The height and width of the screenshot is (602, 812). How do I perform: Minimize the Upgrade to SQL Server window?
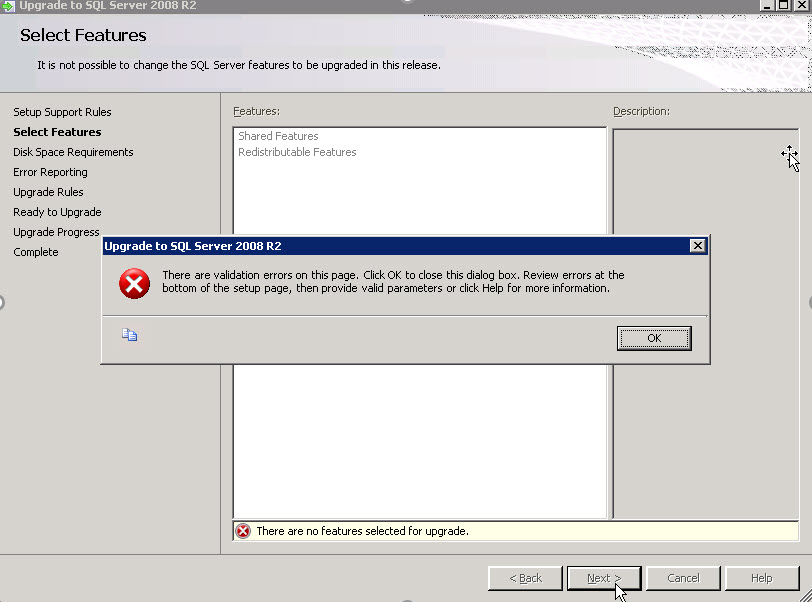767,5
